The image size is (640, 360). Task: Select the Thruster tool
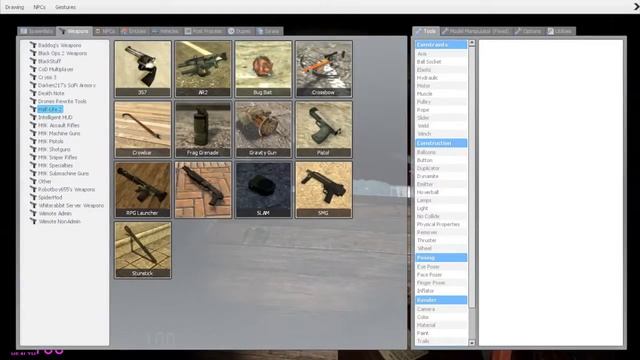coord(441,240)
